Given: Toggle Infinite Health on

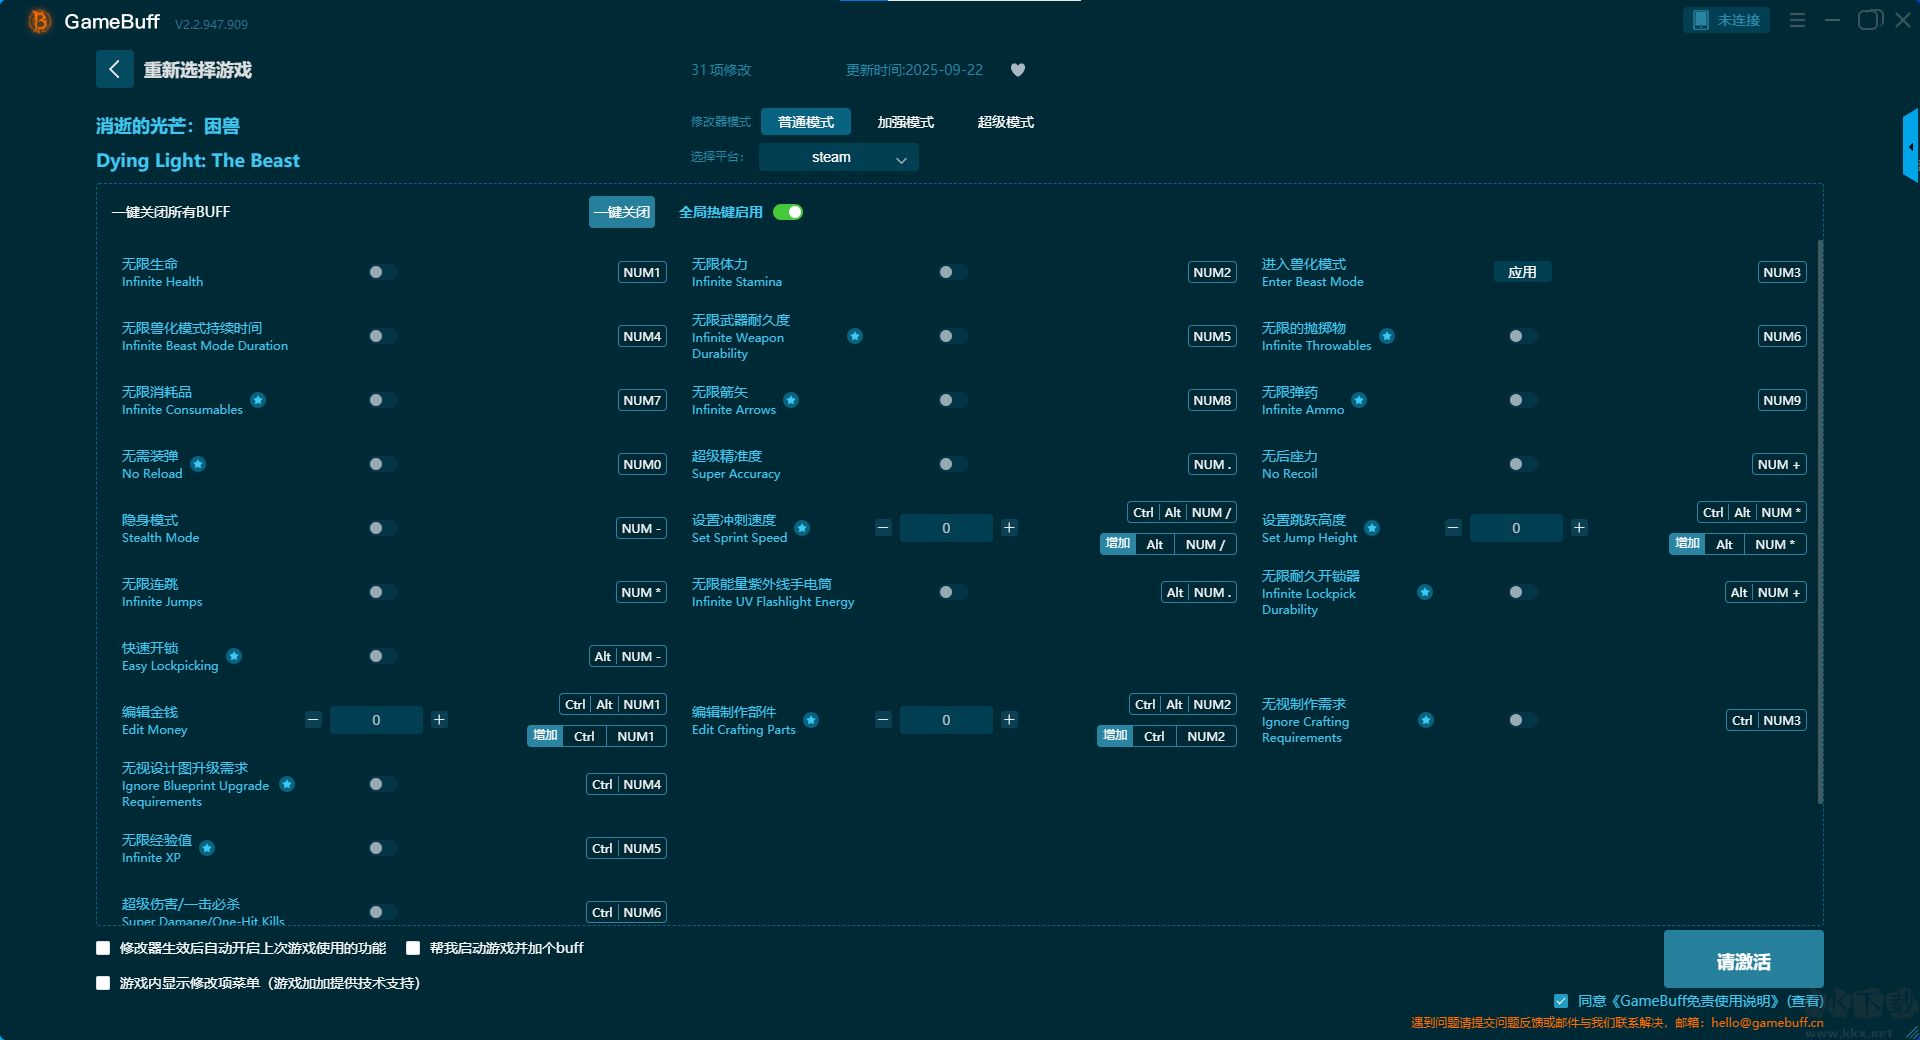Looking at the screenshot, I should pos(382,272).
